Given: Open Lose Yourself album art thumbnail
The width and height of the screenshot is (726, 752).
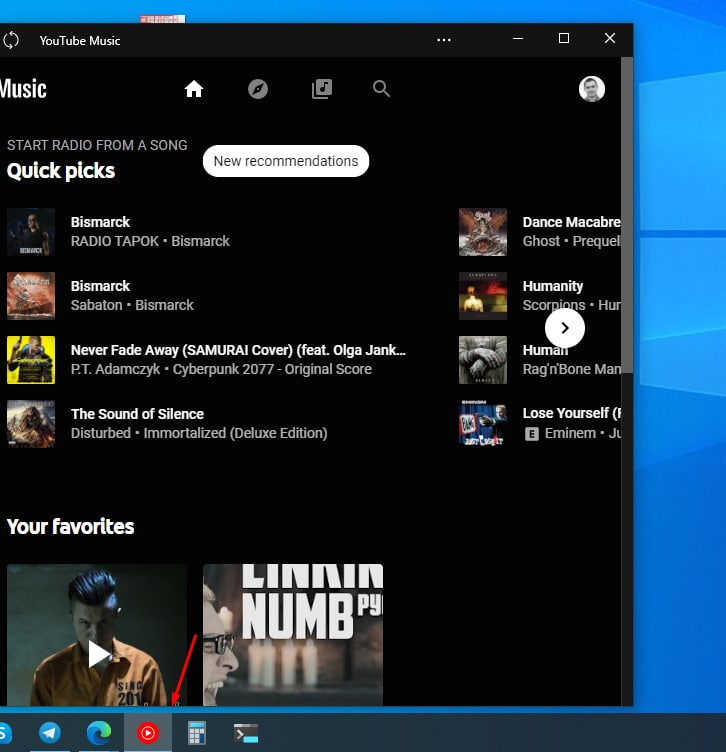Looking at the screenshot, I should 483,424.
